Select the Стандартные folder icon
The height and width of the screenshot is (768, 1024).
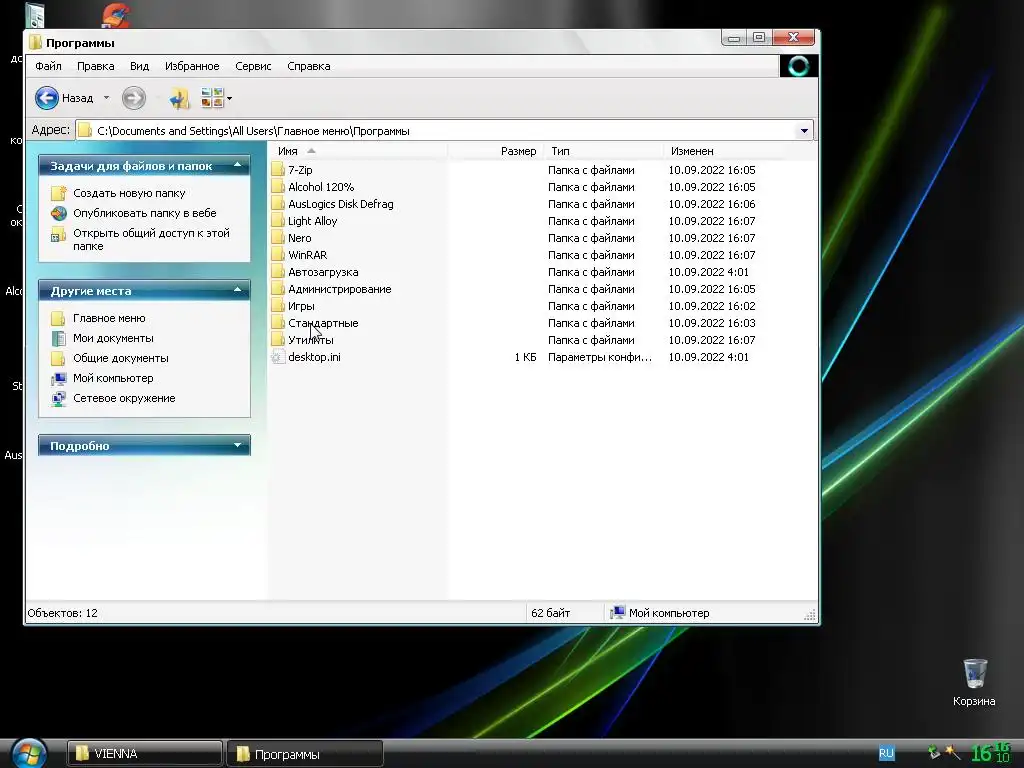[x=278, y=323]
